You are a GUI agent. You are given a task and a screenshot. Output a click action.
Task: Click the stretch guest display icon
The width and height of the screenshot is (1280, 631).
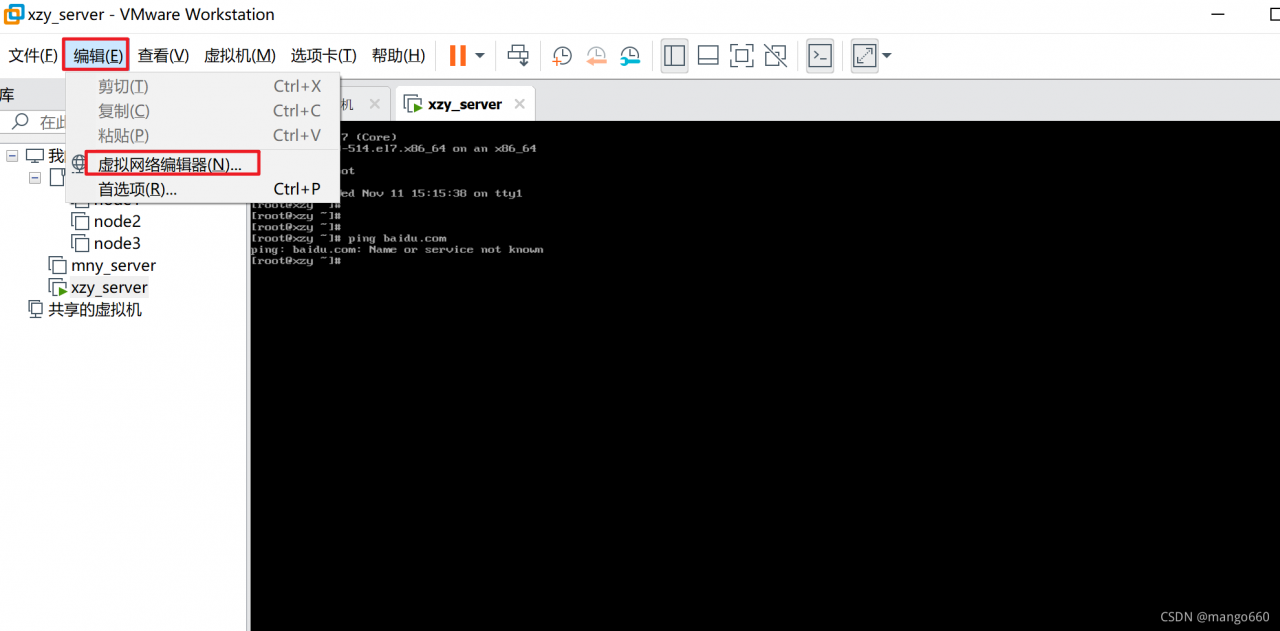pyautogui.click(x=865, y=56)
